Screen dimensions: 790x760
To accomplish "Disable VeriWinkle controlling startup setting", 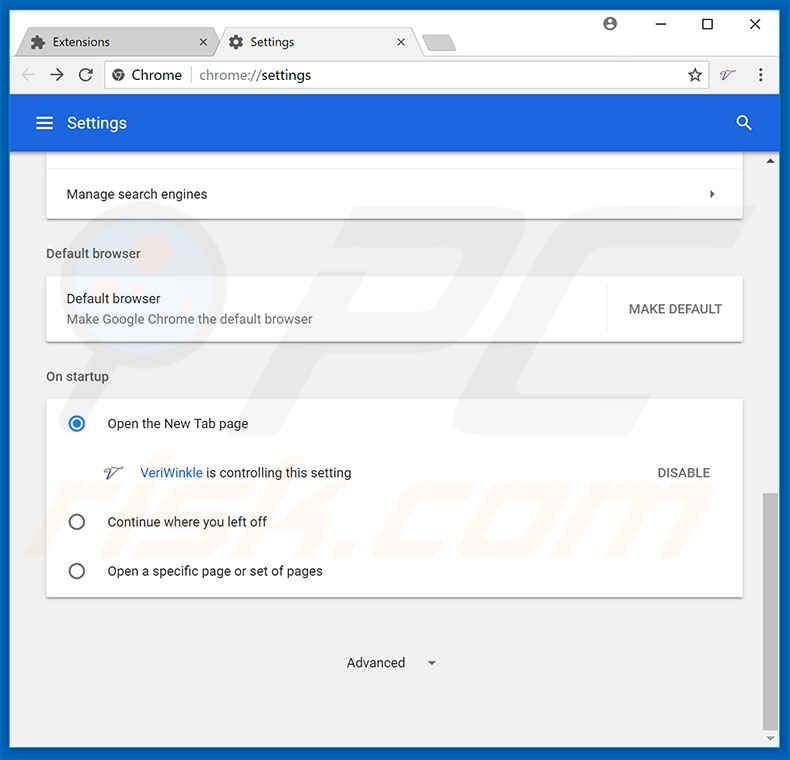I will (683, 473).
